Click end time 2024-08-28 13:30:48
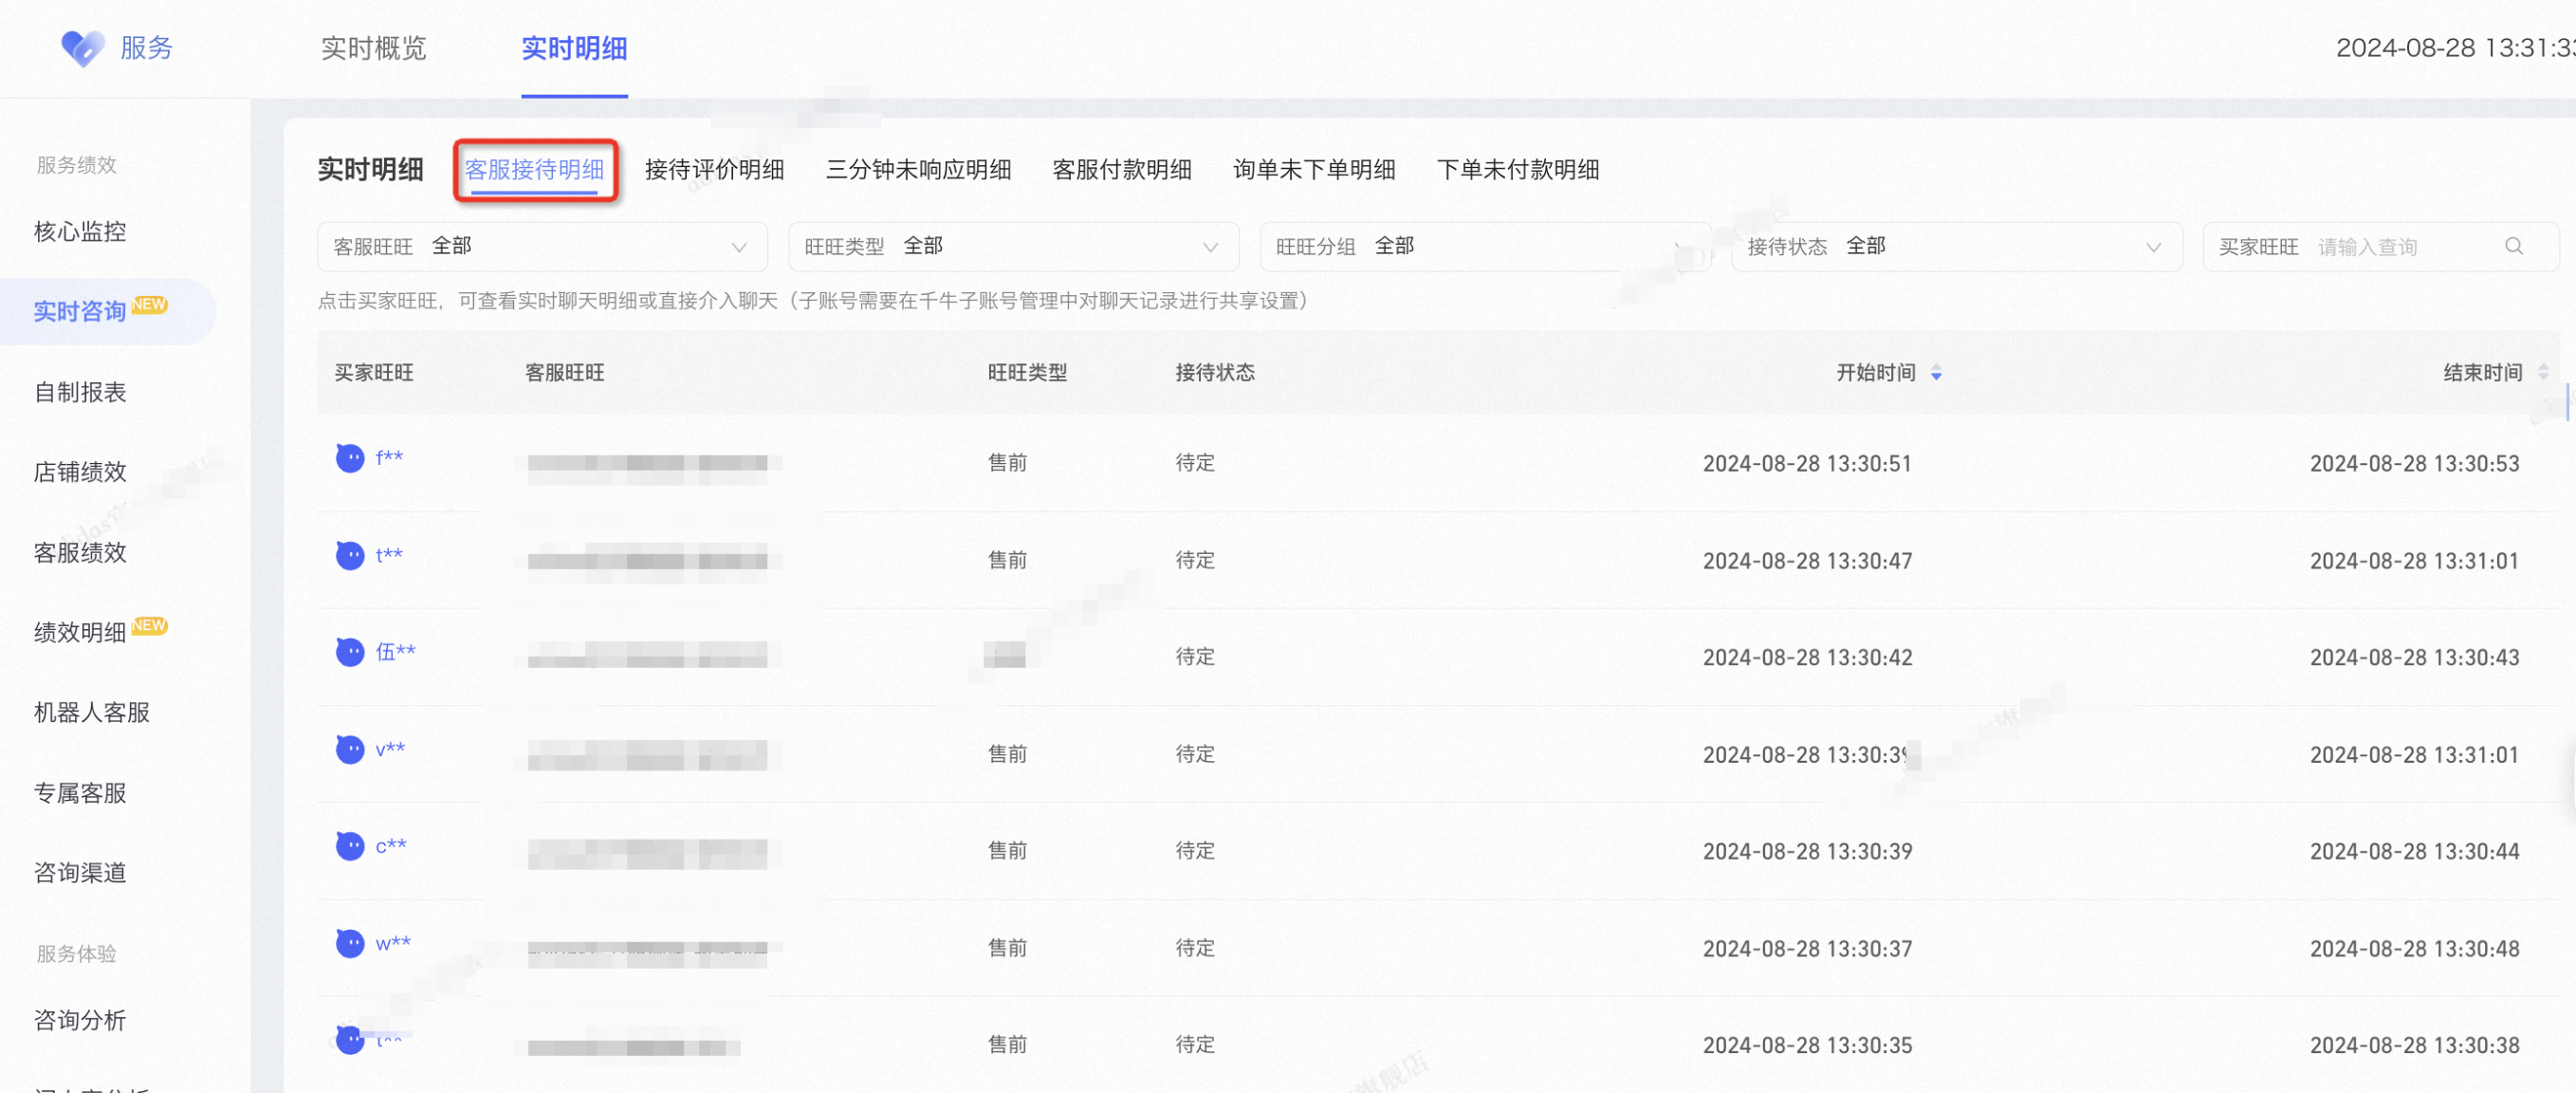 click(2414, 949)
